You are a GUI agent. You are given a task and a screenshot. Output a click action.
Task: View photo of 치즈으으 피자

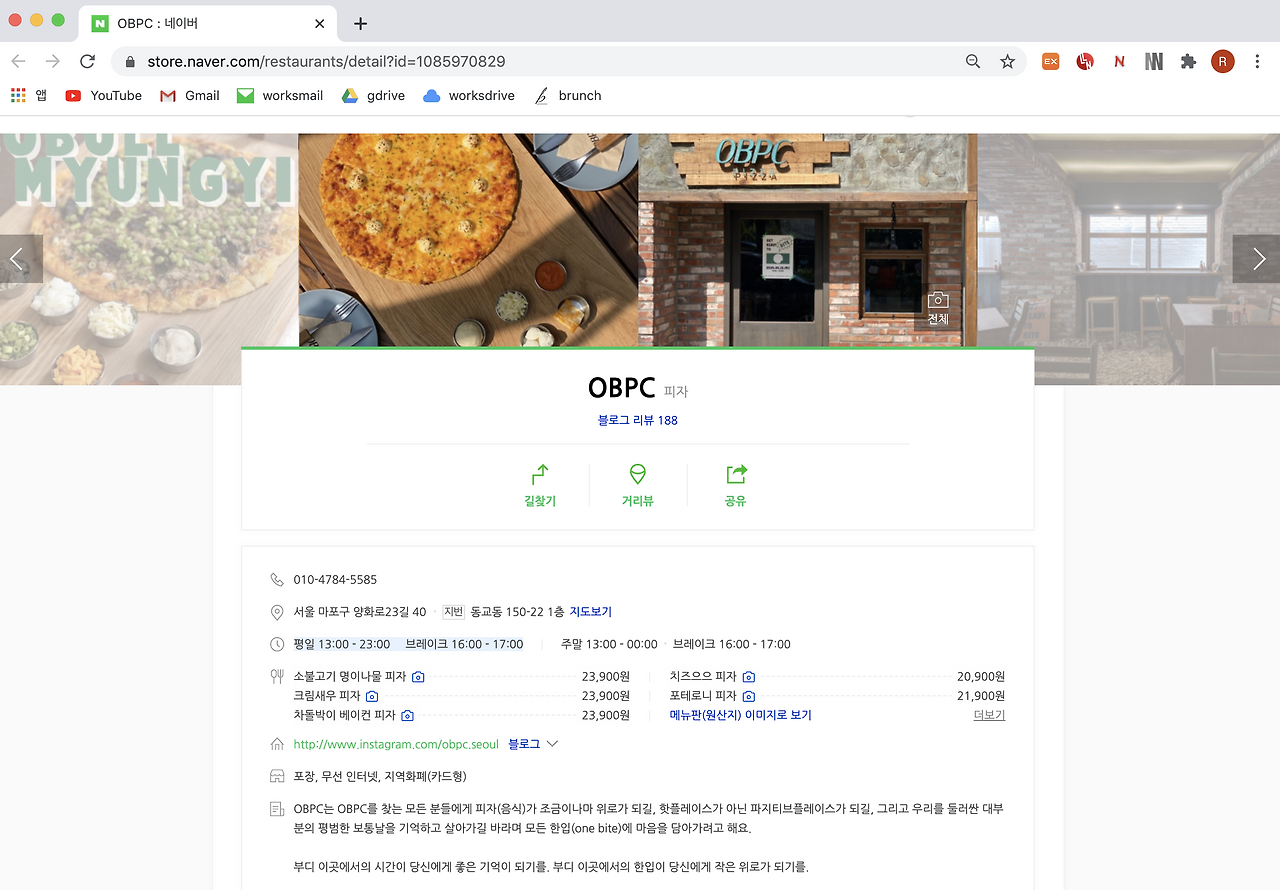point(748,677)
